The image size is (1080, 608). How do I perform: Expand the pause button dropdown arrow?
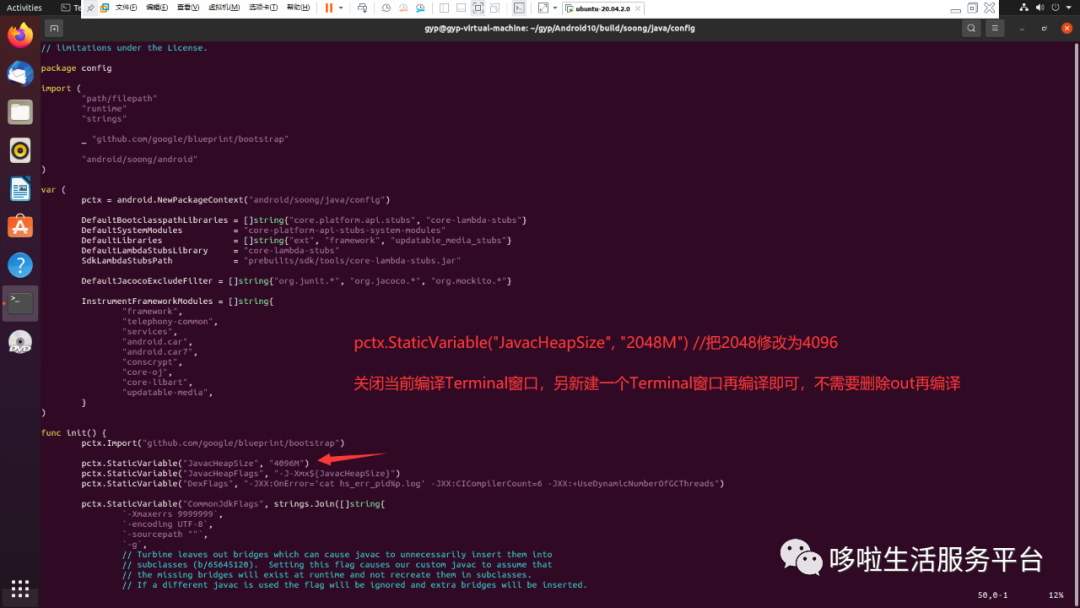(x=341, y=8)
